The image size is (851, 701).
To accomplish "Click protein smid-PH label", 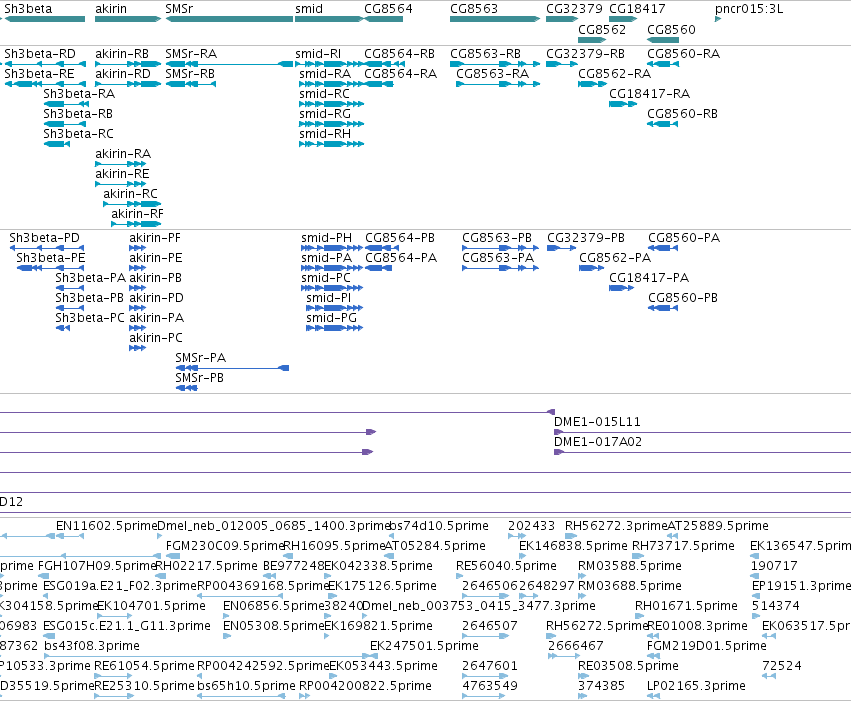I will 327,238.
